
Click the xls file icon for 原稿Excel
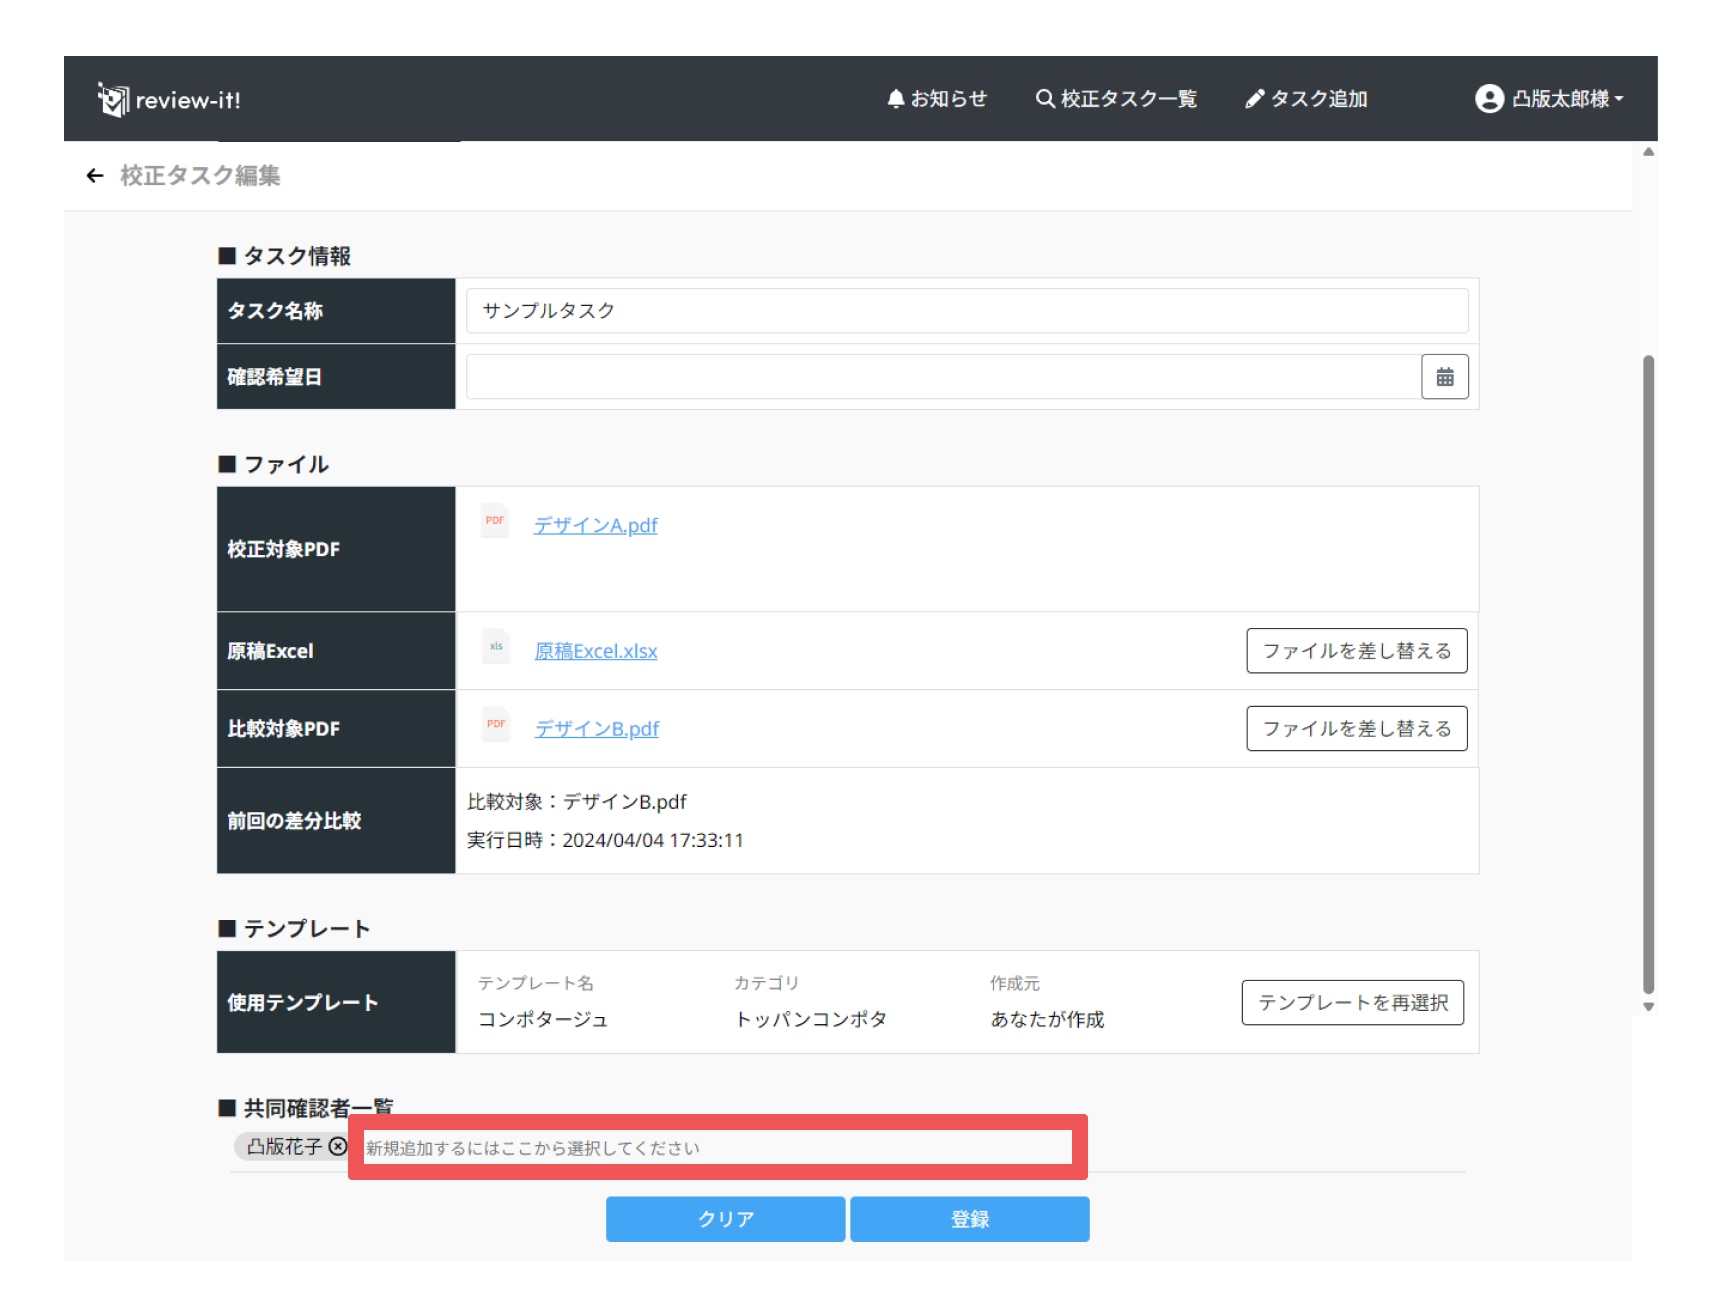tap(496, 647)
